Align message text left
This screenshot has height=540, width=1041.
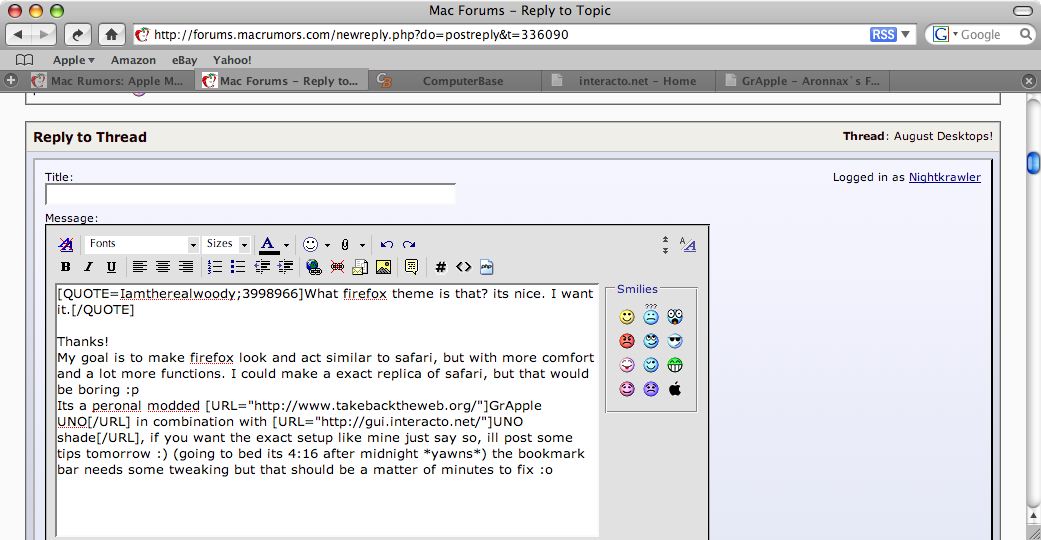click(x=139, y=267)
